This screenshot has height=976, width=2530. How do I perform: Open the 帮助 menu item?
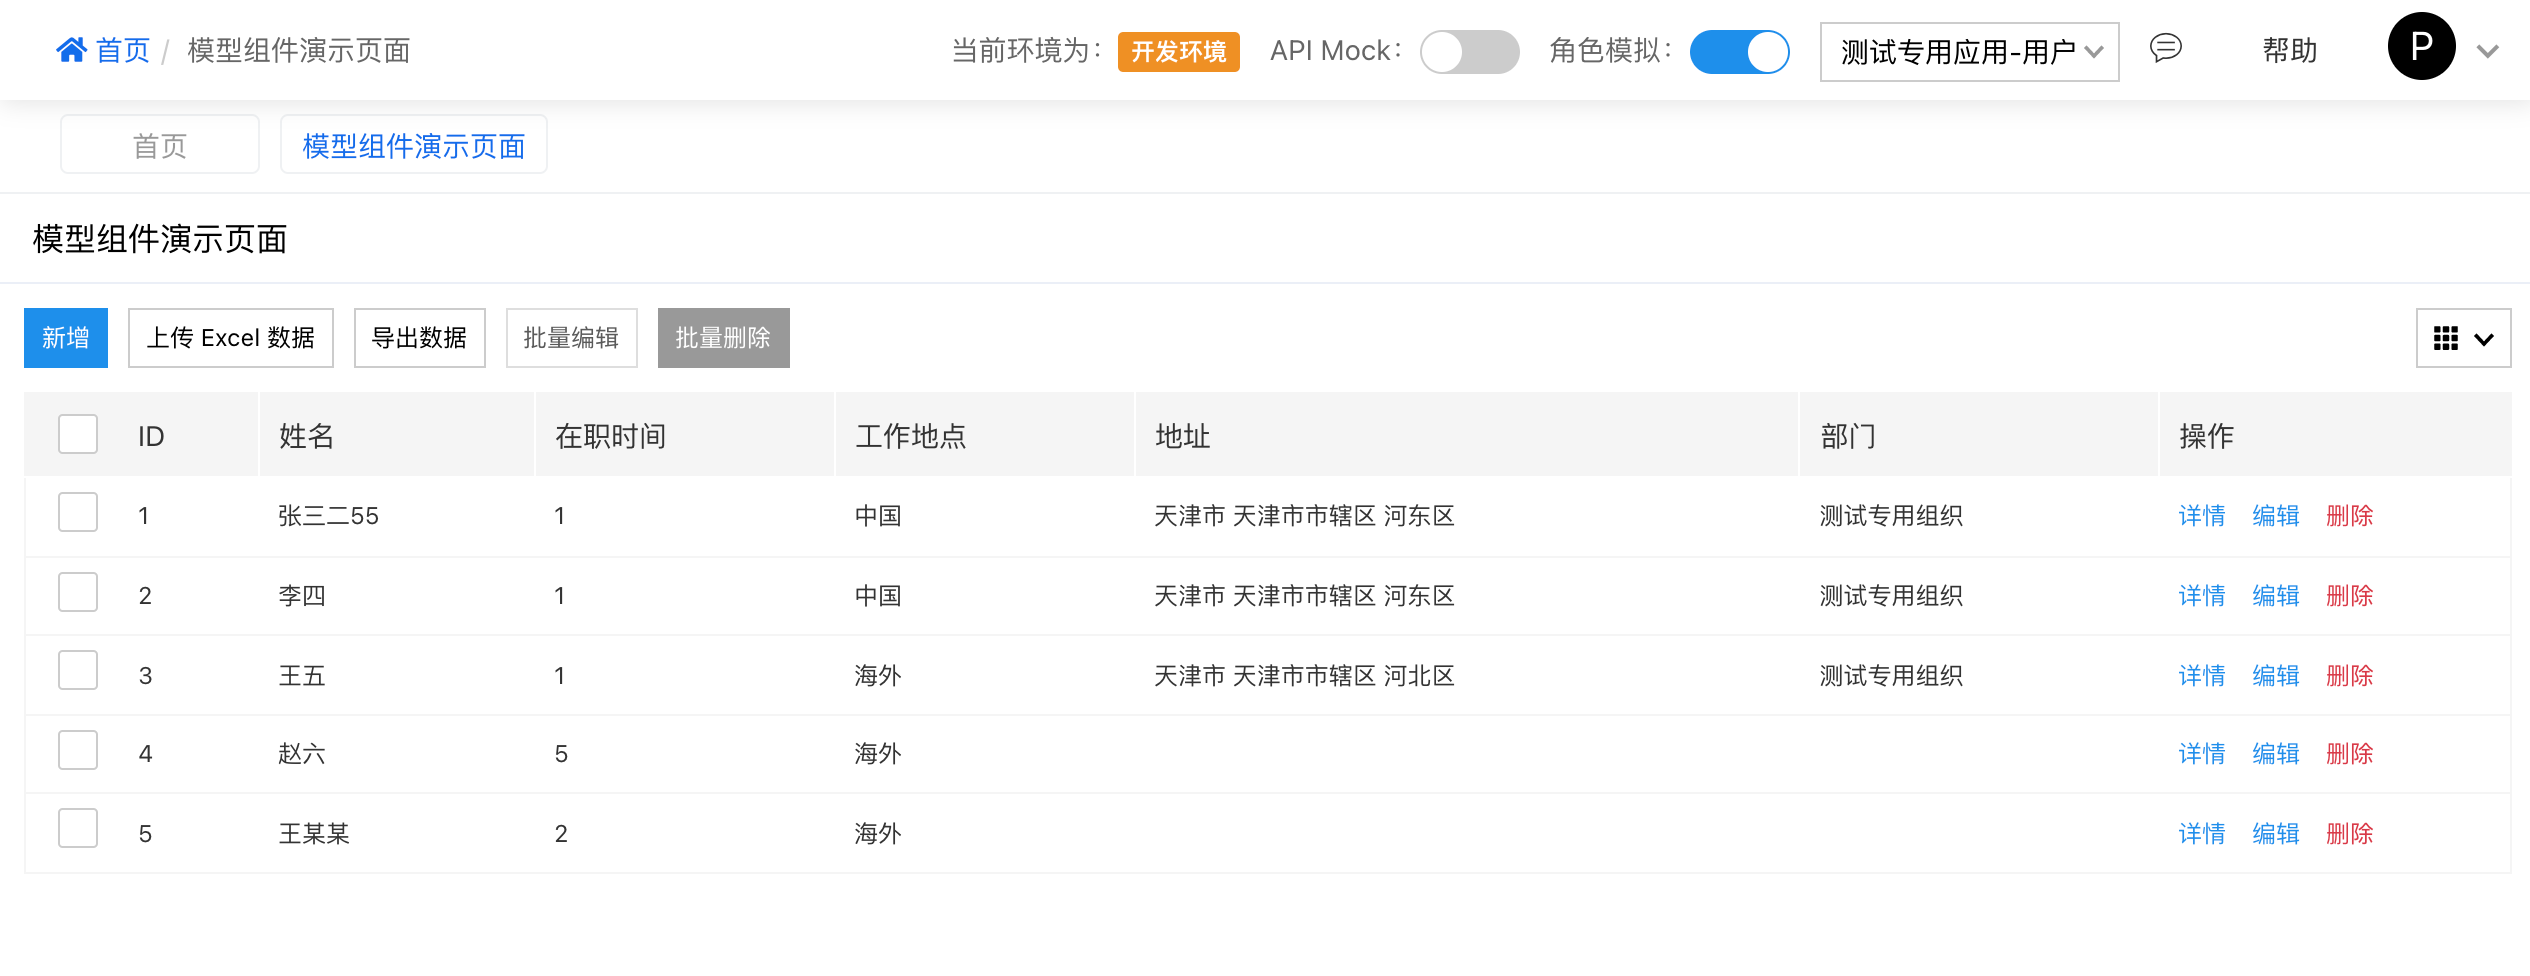point(2290,50)
